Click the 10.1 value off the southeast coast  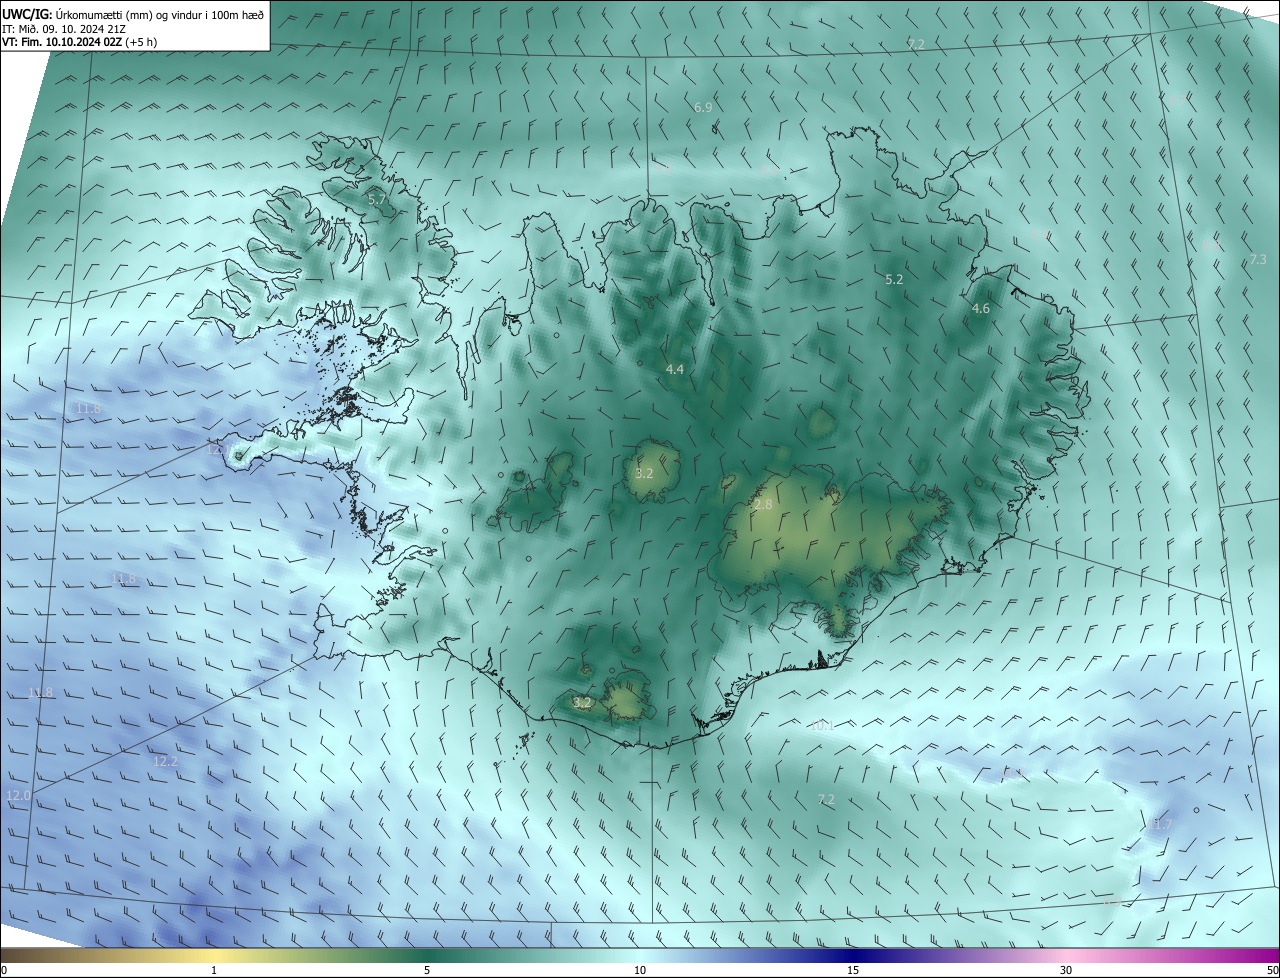[821, 726]
